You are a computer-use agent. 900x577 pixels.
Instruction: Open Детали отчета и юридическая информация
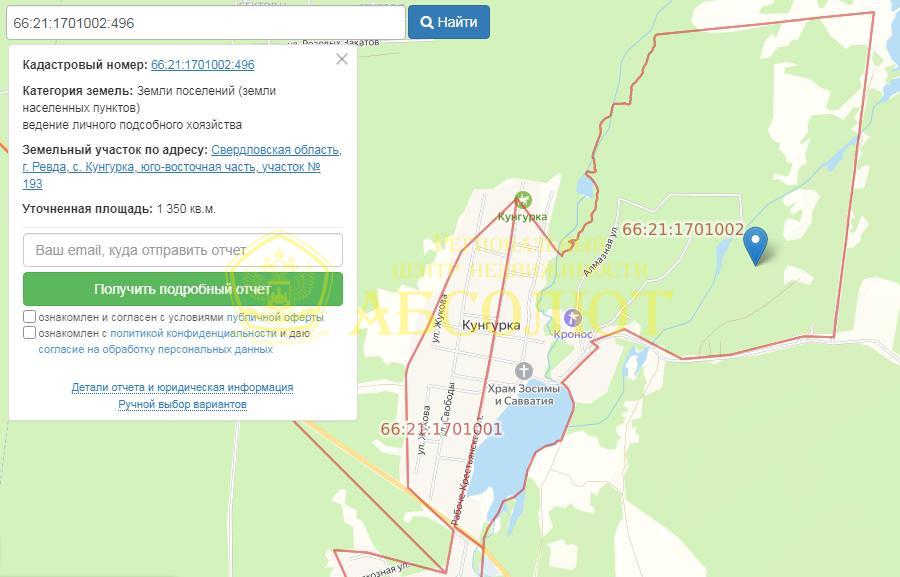(183, 388)
